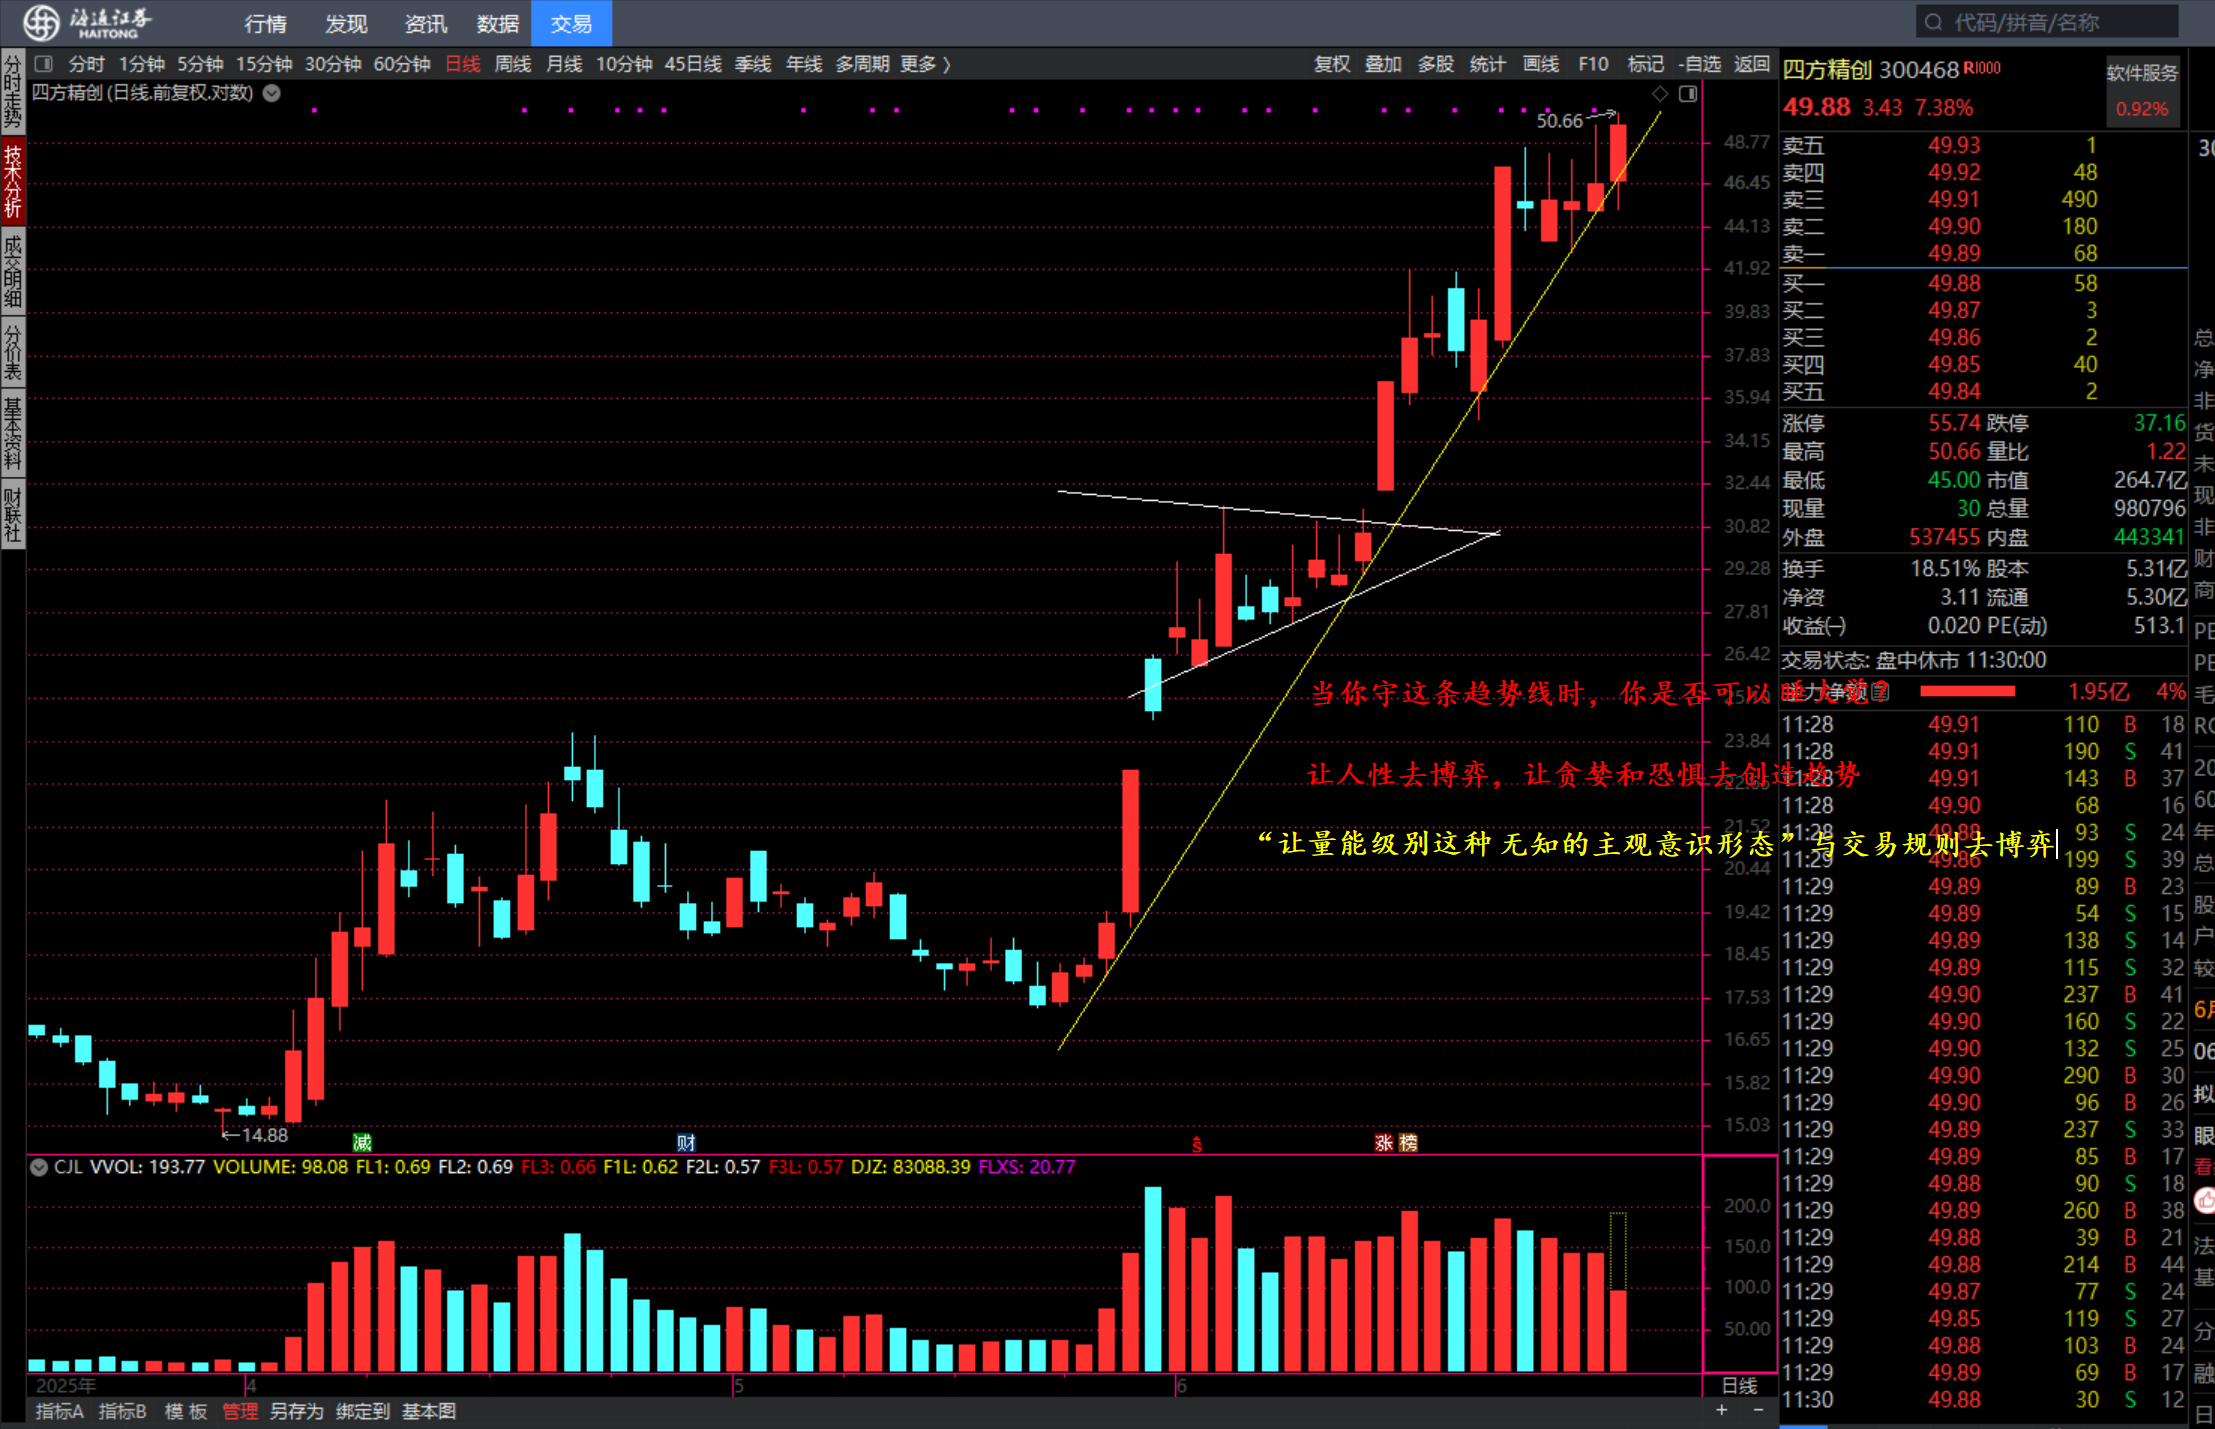Toggle the right side panel icon above chart
Image resolution: width=2215 pixels, height=1429 pixels.
click(1688, 94)
